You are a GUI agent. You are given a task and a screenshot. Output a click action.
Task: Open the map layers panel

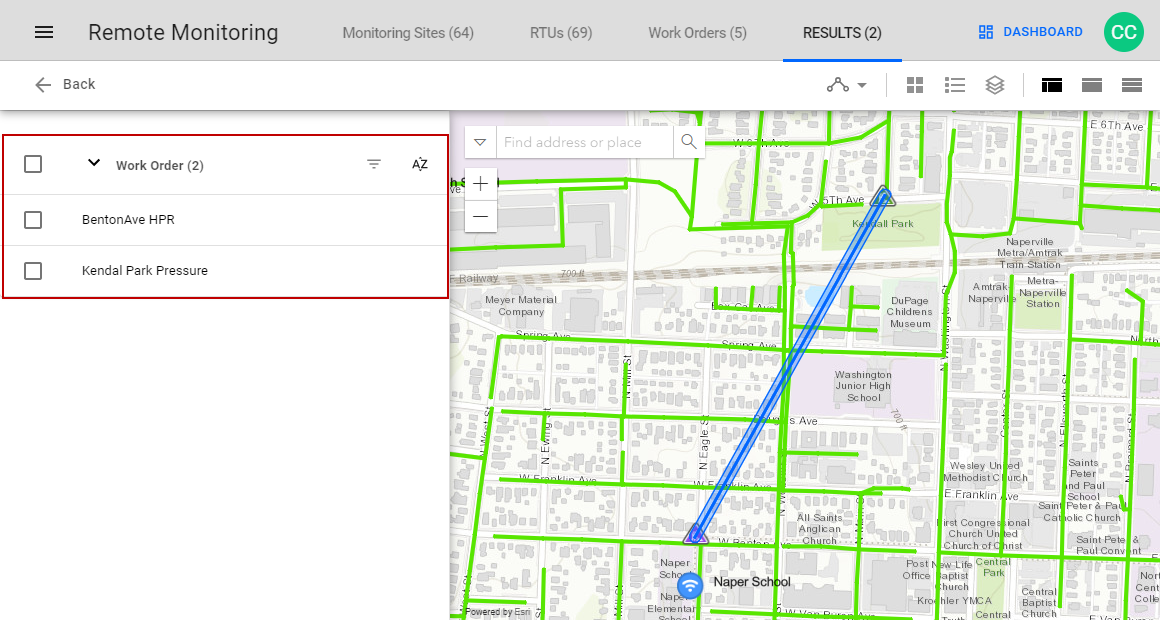point(995,84)
